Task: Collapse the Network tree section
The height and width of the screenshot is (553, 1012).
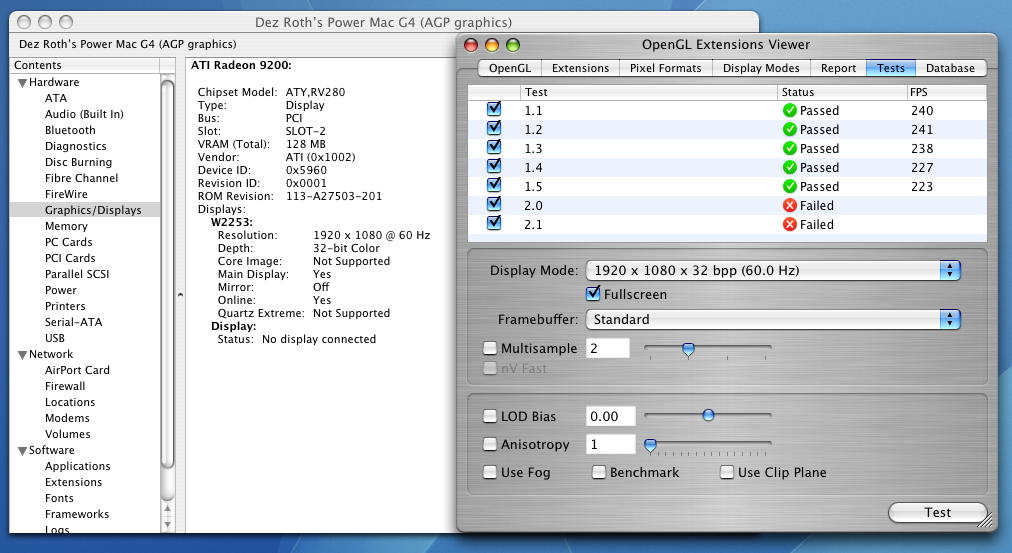Action: pos(22,355)
